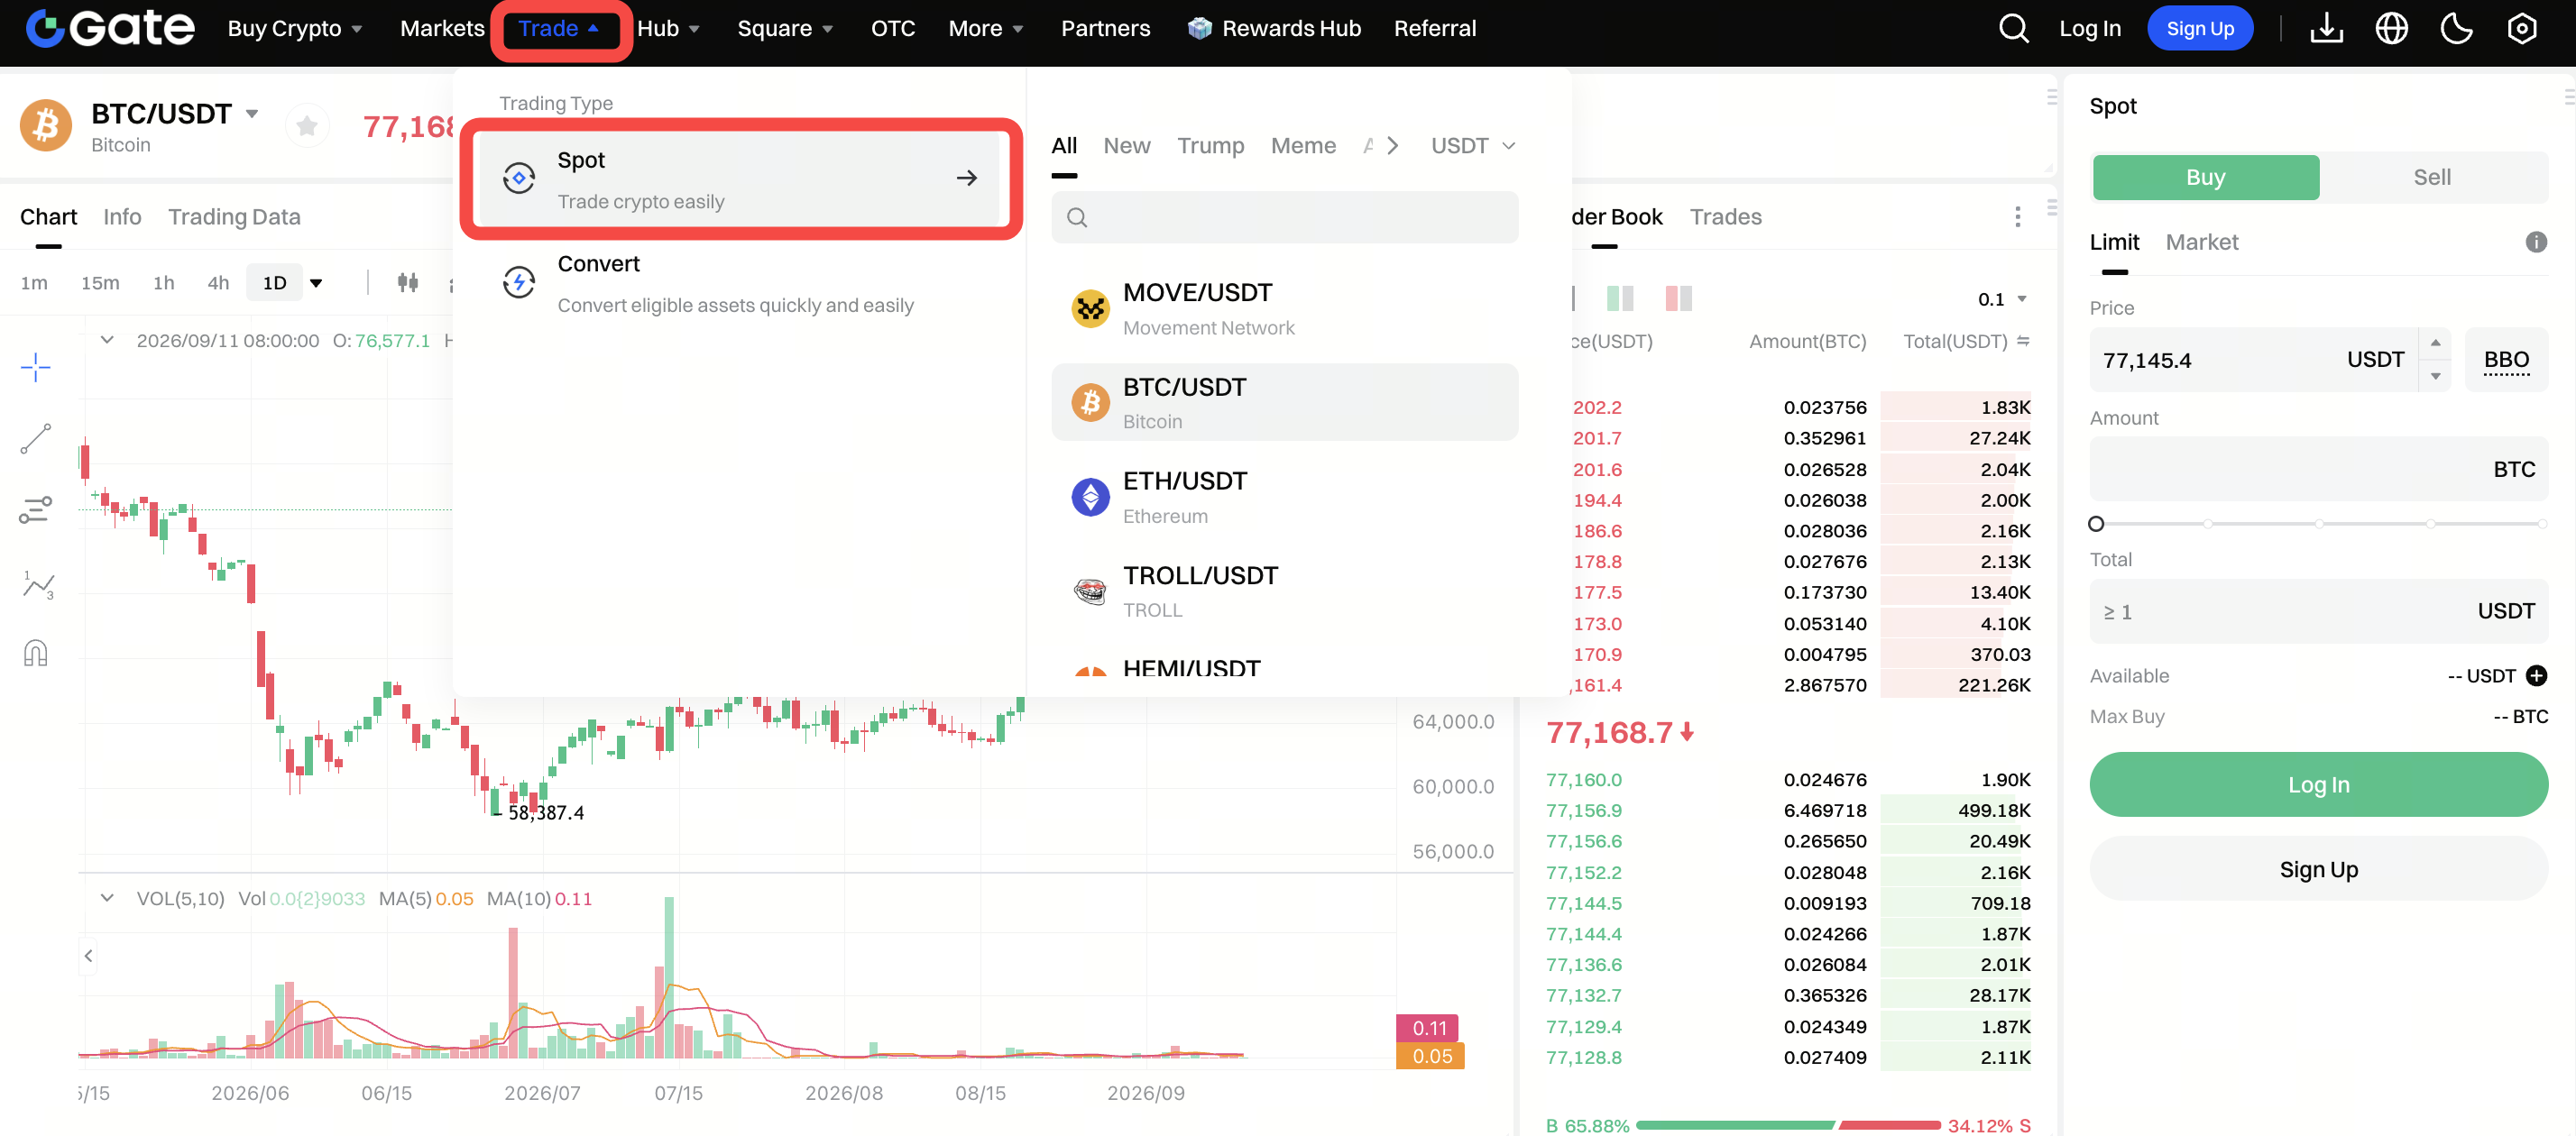Image resolution: width=2576 pixels, height=1136 pixels.
Task: Switch to the Info tab
Action: point(122,217)
